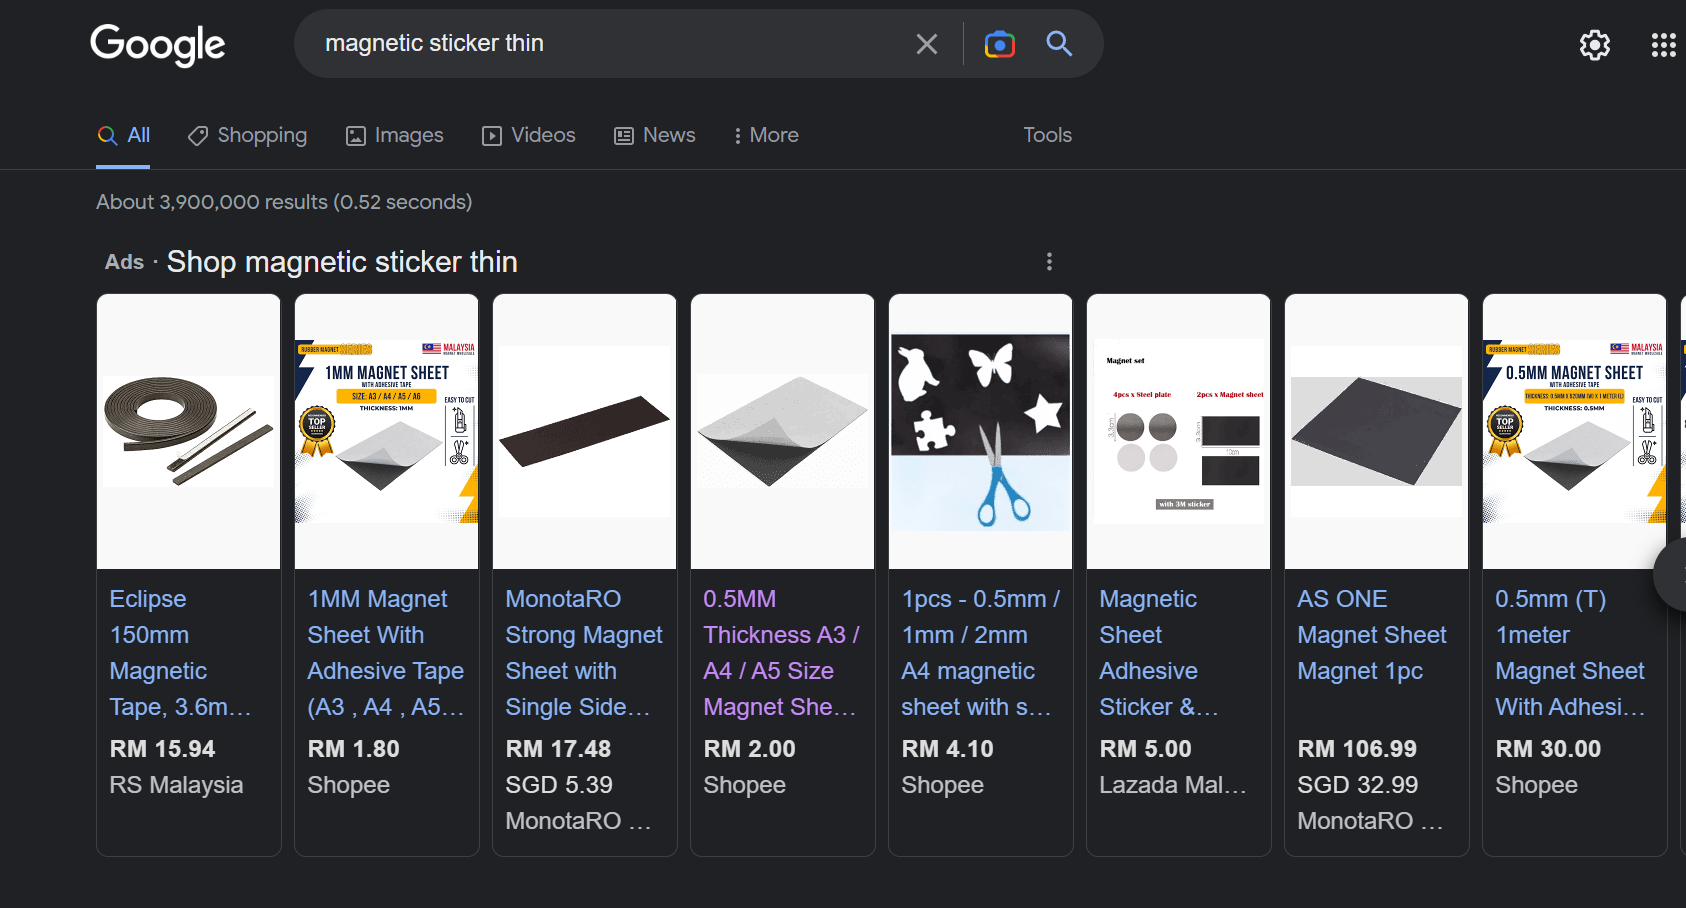
Task: Open the 0.5MM Magnet Sheet 1meter image
Action: [x=1575, y=431]
